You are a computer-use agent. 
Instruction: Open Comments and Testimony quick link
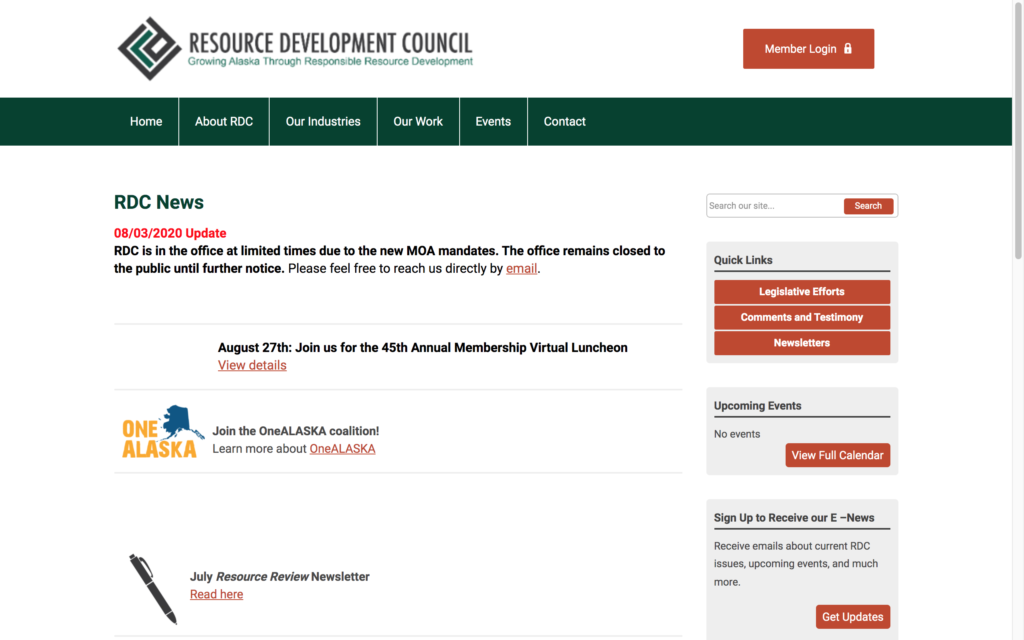tap(802, 317)
